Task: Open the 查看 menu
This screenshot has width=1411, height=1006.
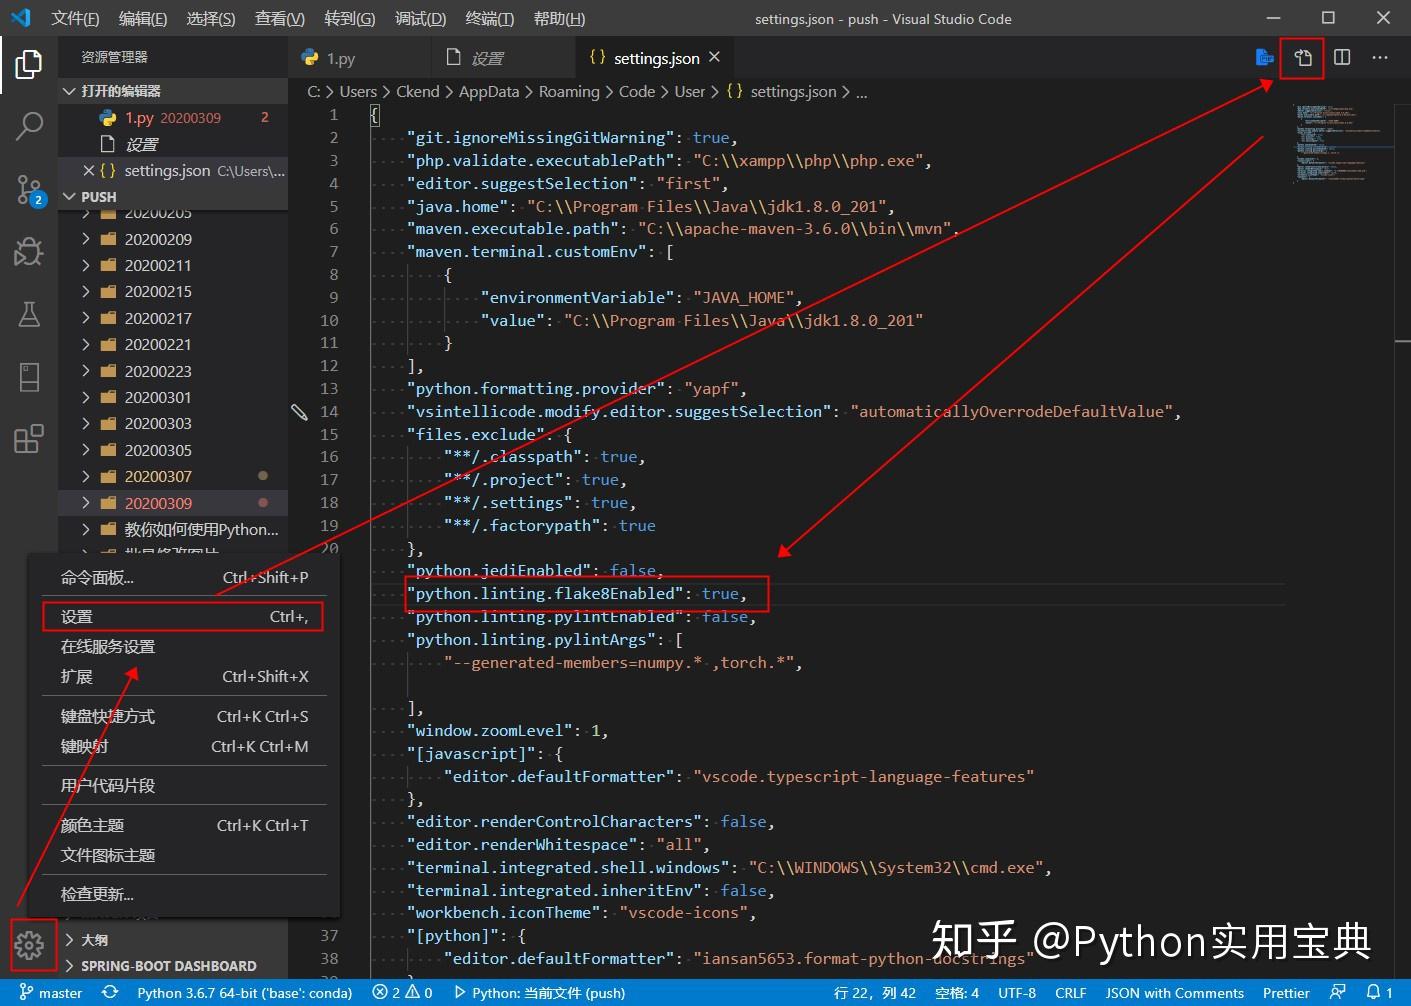Action: 279,17
